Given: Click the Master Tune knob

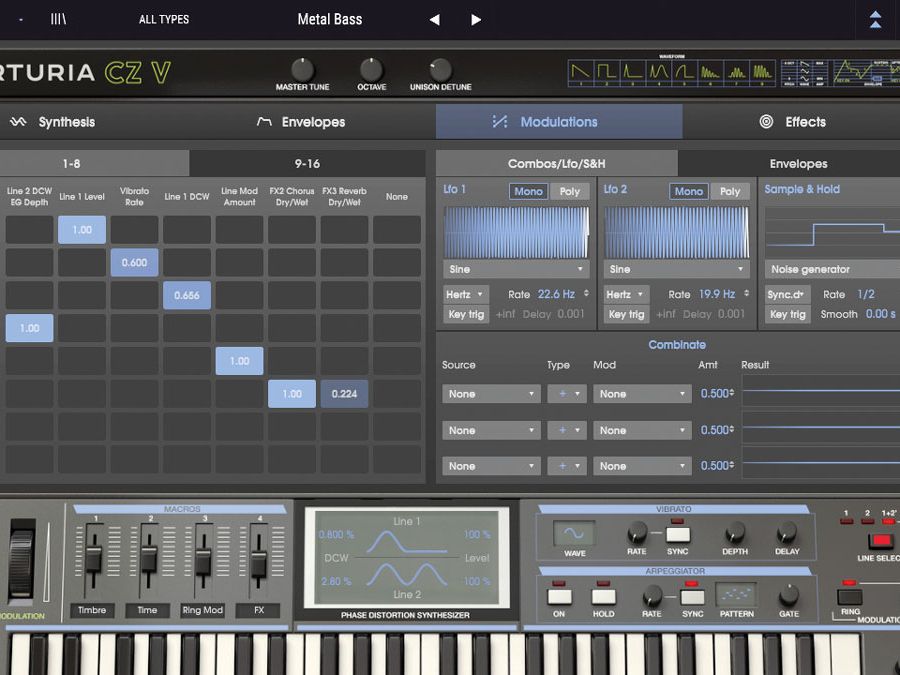Looking at the screenshot, I should [x=302, y=69].
